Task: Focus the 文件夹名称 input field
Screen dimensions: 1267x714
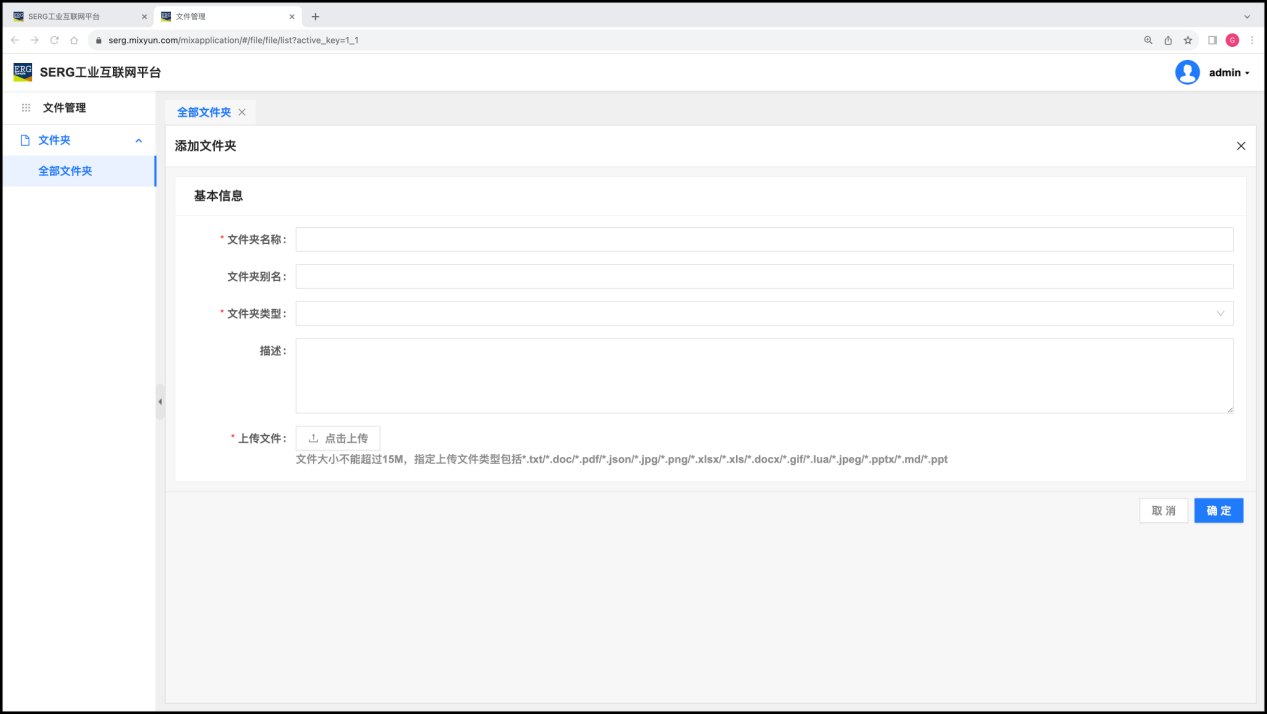Action: coord(764,240)
